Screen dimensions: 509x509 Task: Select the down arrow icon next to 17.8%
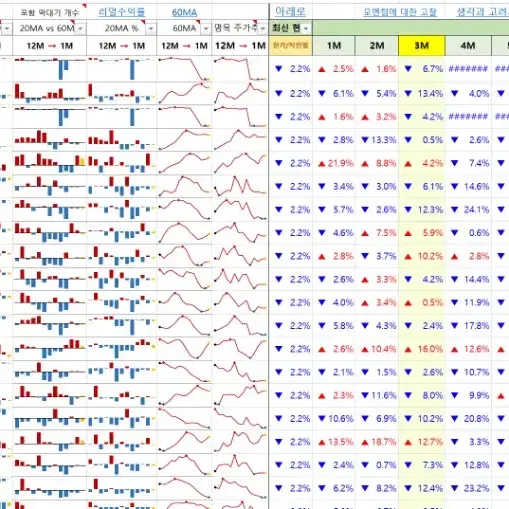click(454, 326)
